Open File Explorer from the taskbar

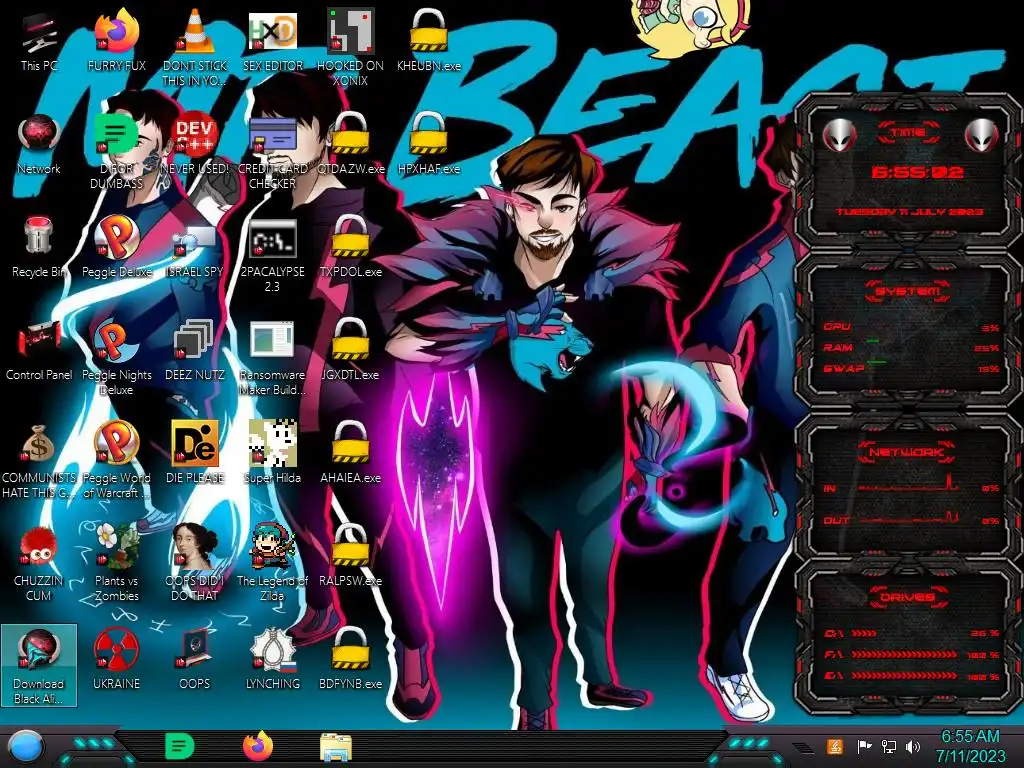tap(336, 747)
